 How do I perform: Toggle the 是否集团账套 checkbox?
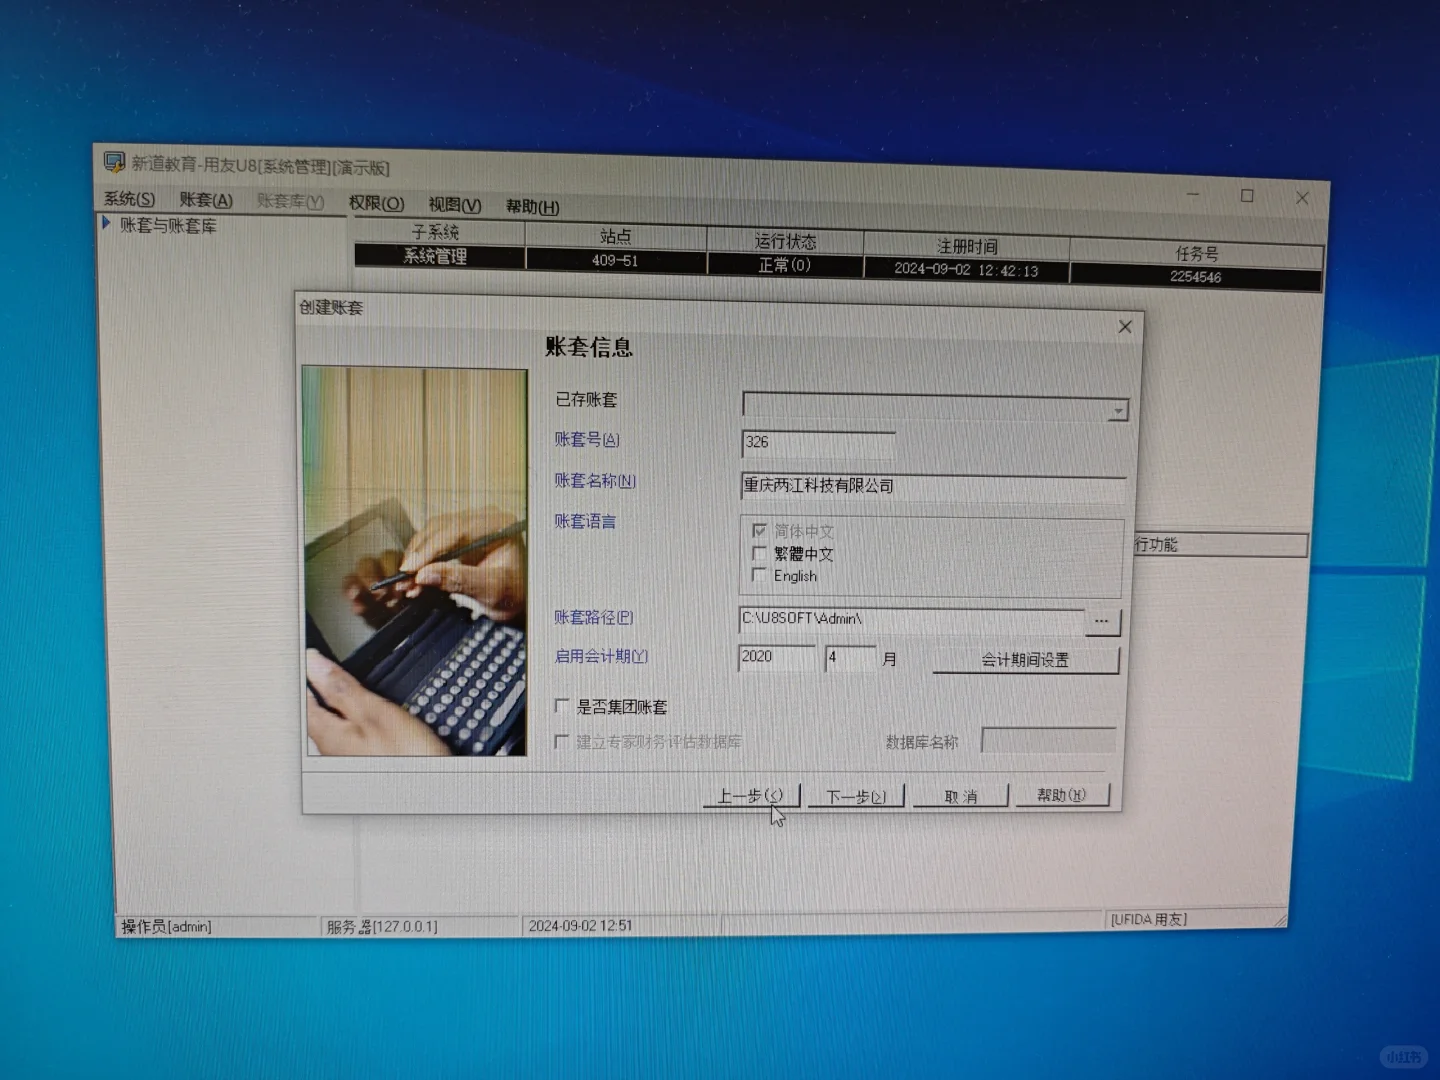(x=563, y=706)
